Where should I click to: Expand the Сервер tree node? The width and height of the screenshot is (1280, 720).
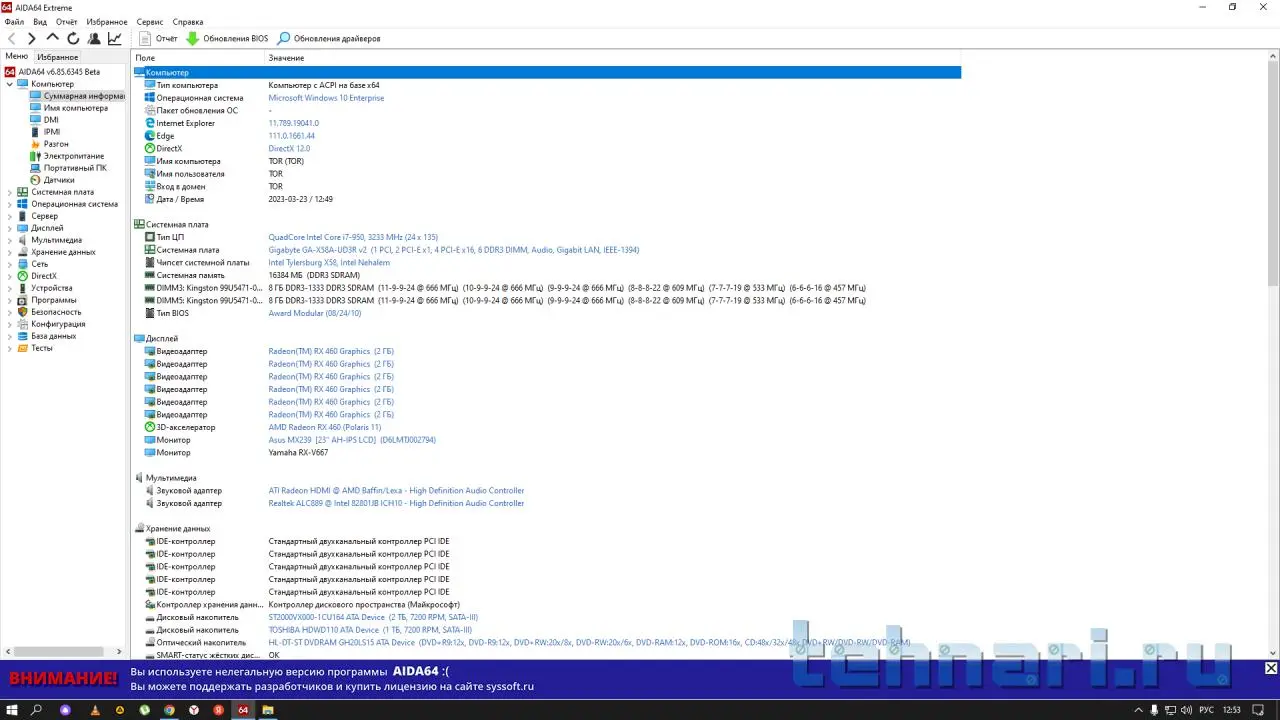coord(10,216)
